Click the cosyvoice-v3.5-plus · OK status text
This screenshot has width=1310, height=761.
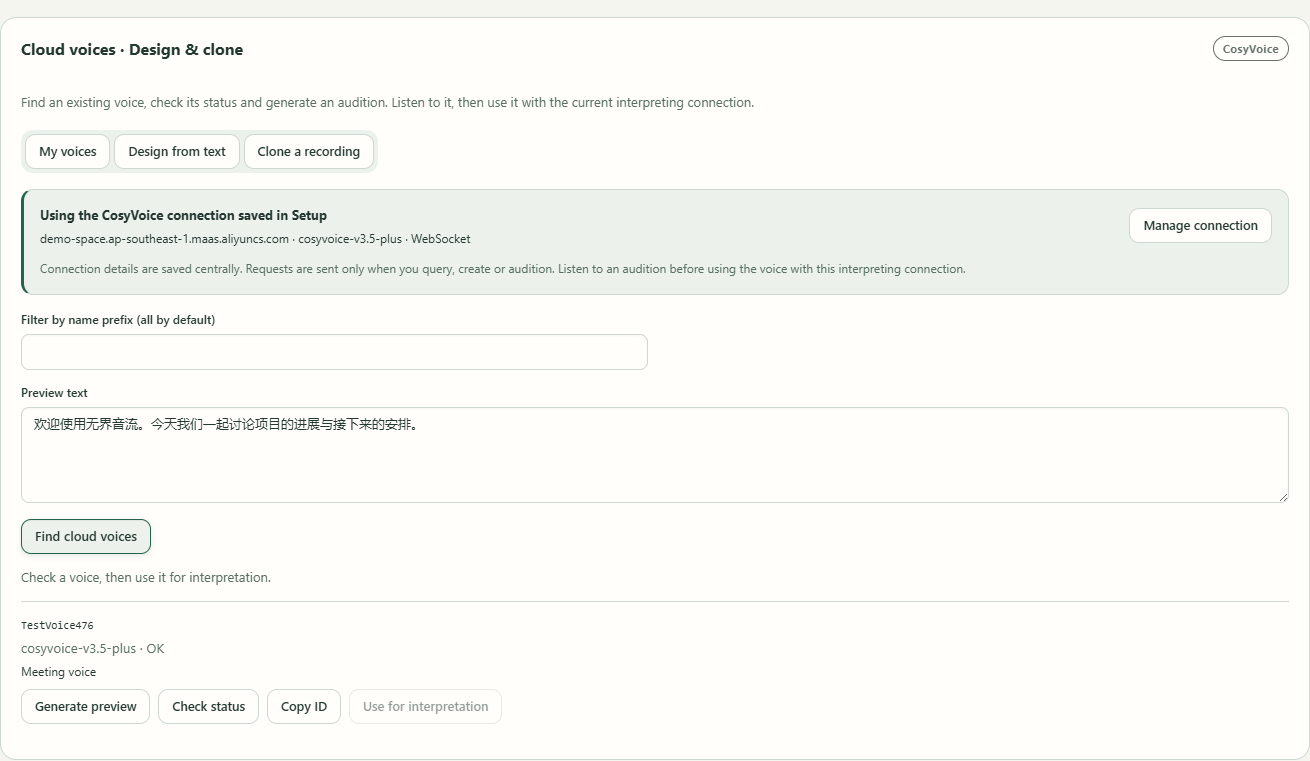coord(93,648)
